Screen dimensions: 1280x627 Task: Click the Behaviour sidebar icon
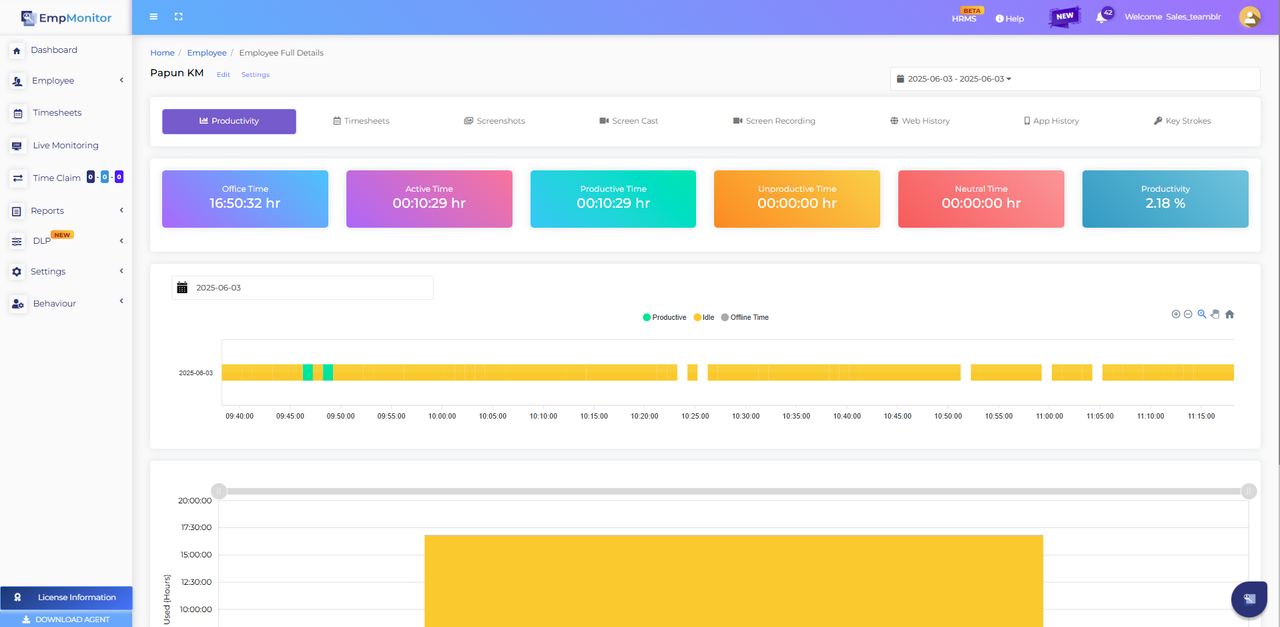tap(18, 304)
